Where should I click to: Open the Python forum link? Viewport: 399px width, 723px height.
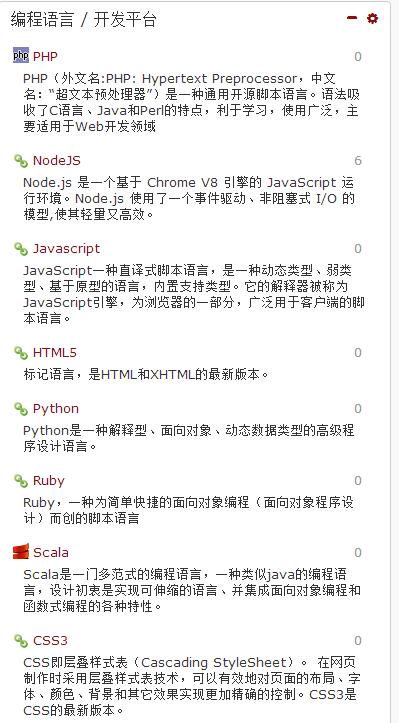pyautogui.click(x=56, y=409)
